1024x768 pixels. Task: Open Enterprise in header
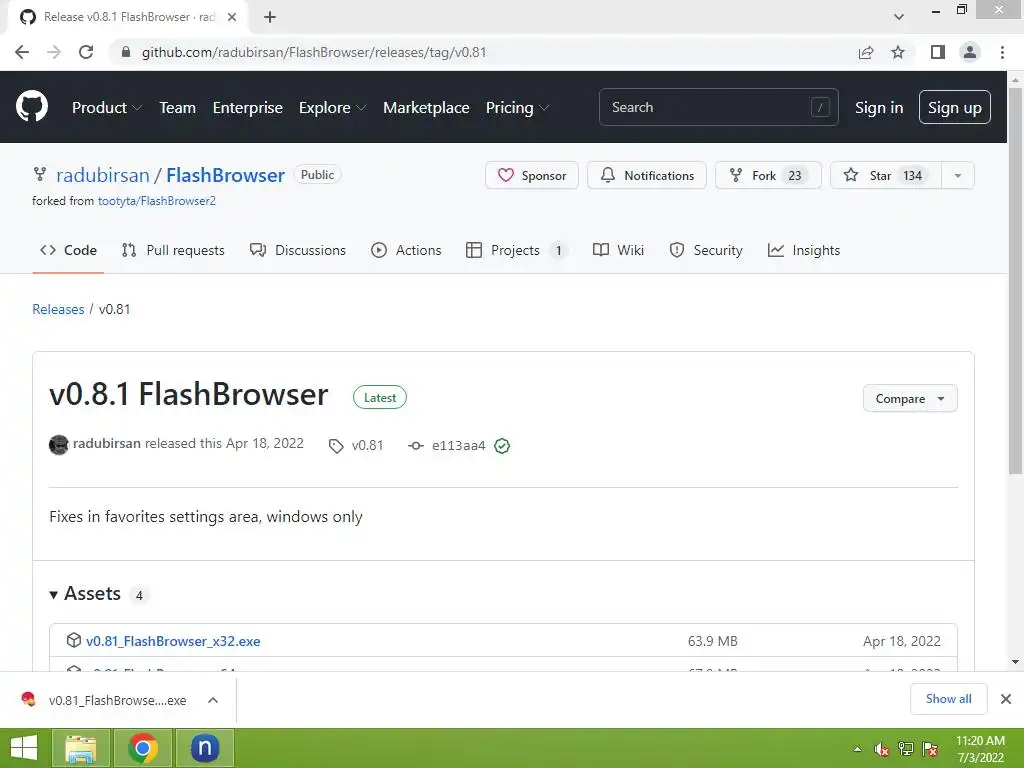[x=248, y=108]
